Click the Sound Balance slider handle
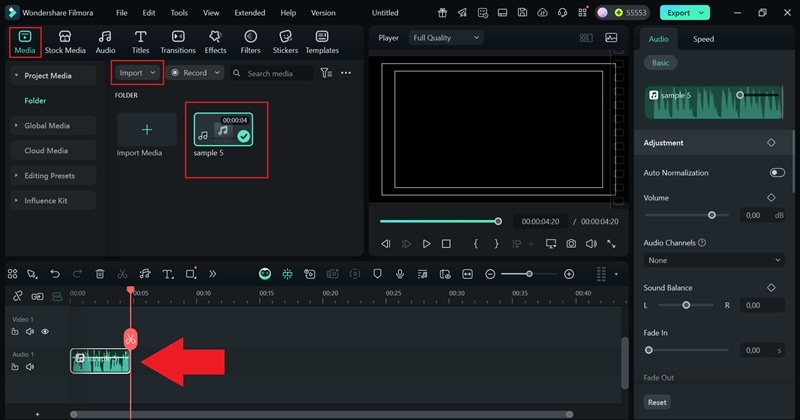800x420 pixels. 686,305
